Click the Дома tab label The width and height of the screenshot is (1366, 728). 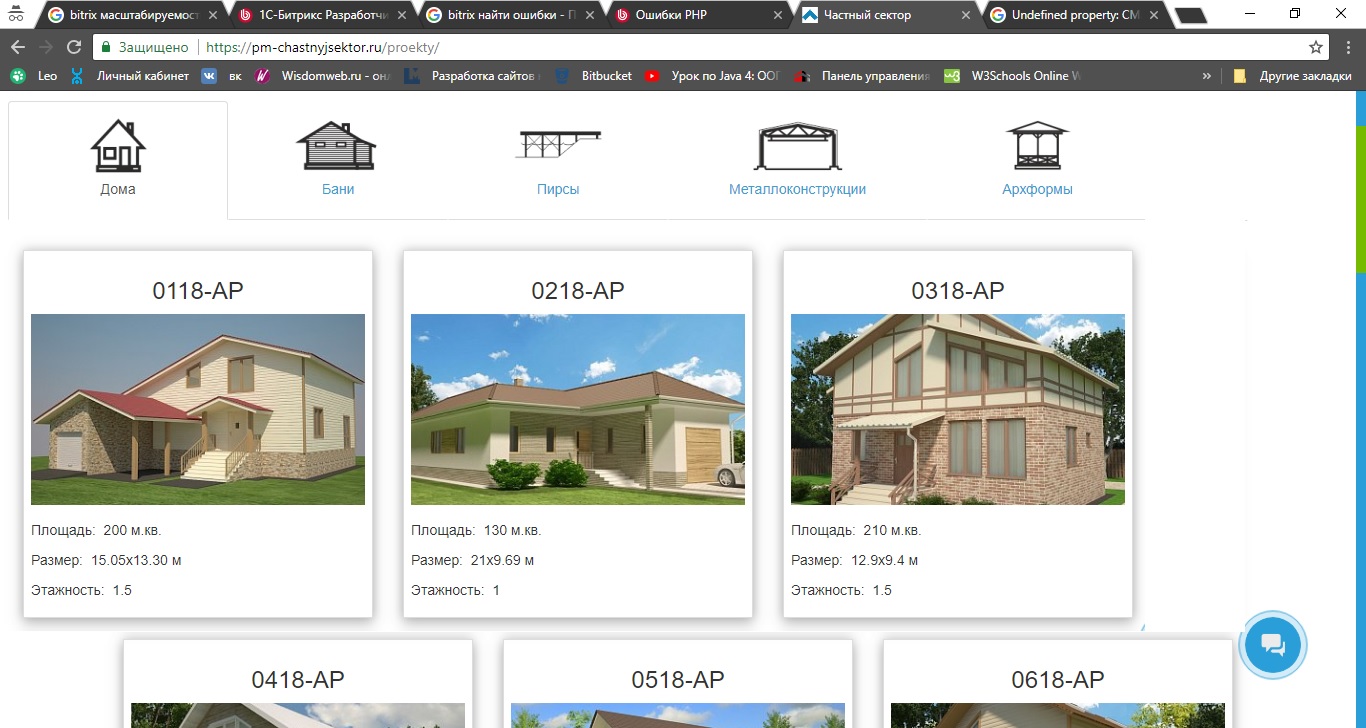point(118,189)
